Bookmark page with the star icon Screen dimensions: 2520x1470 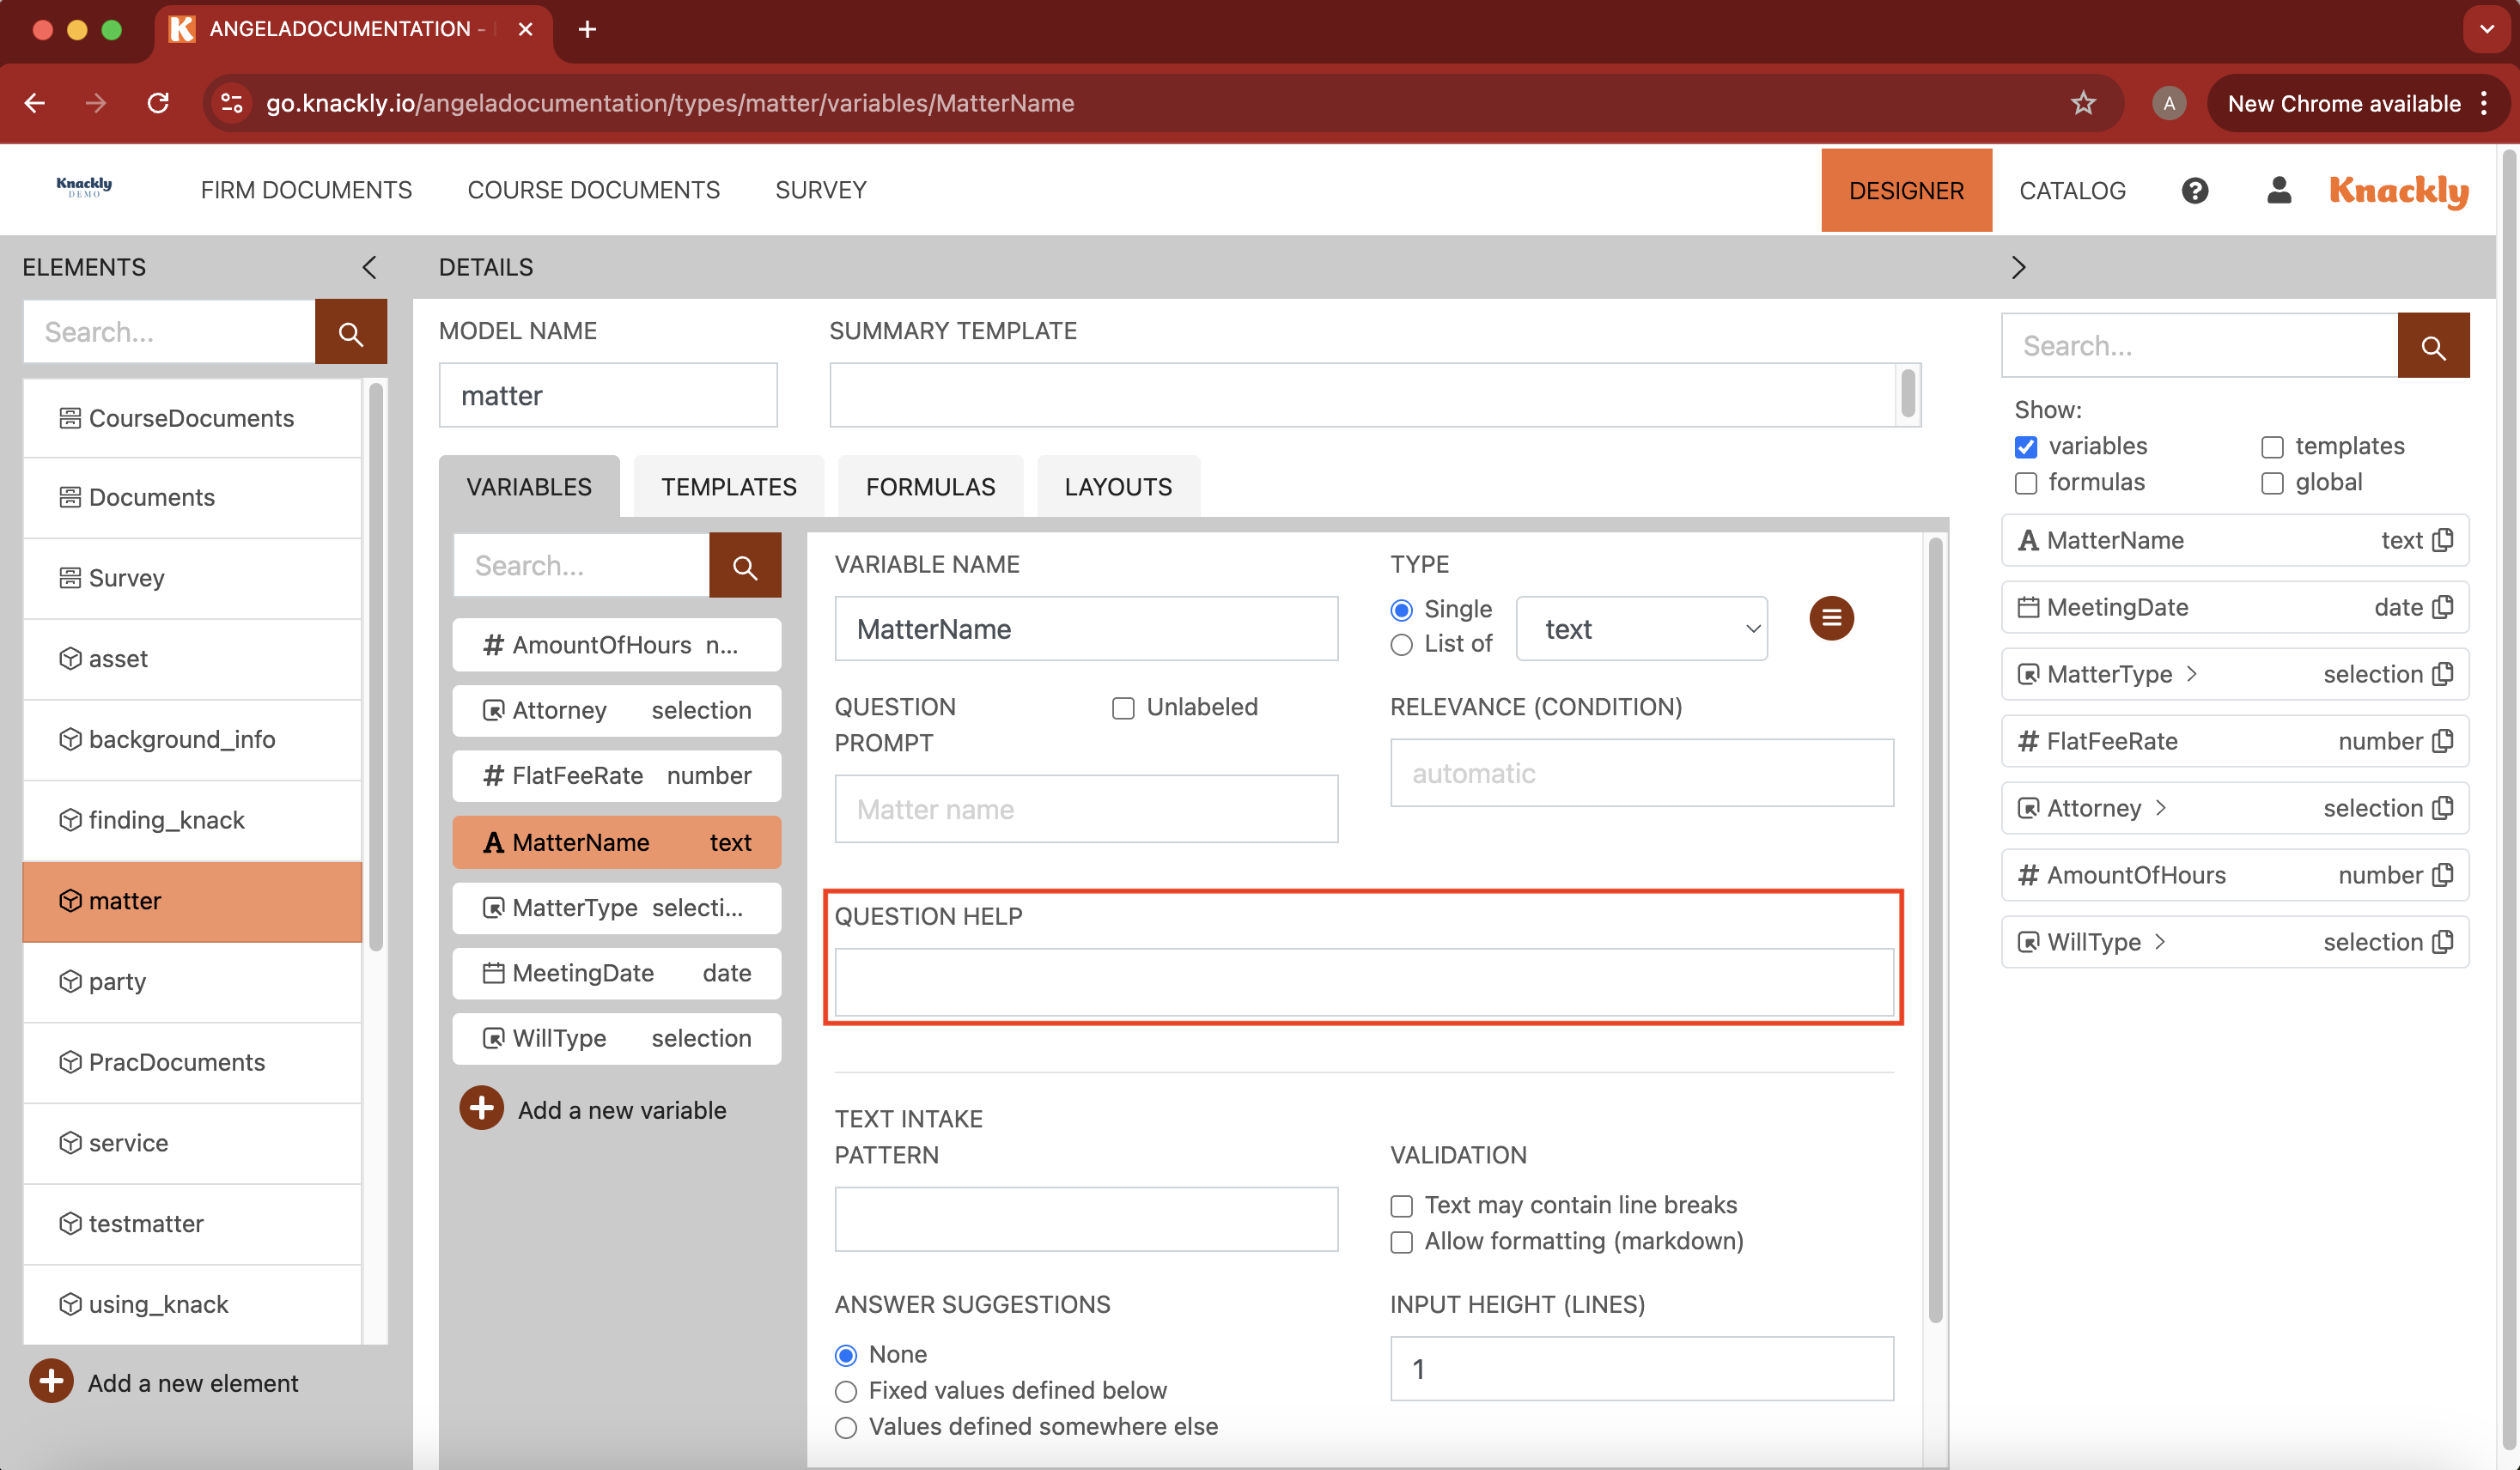click(2082, 103)
